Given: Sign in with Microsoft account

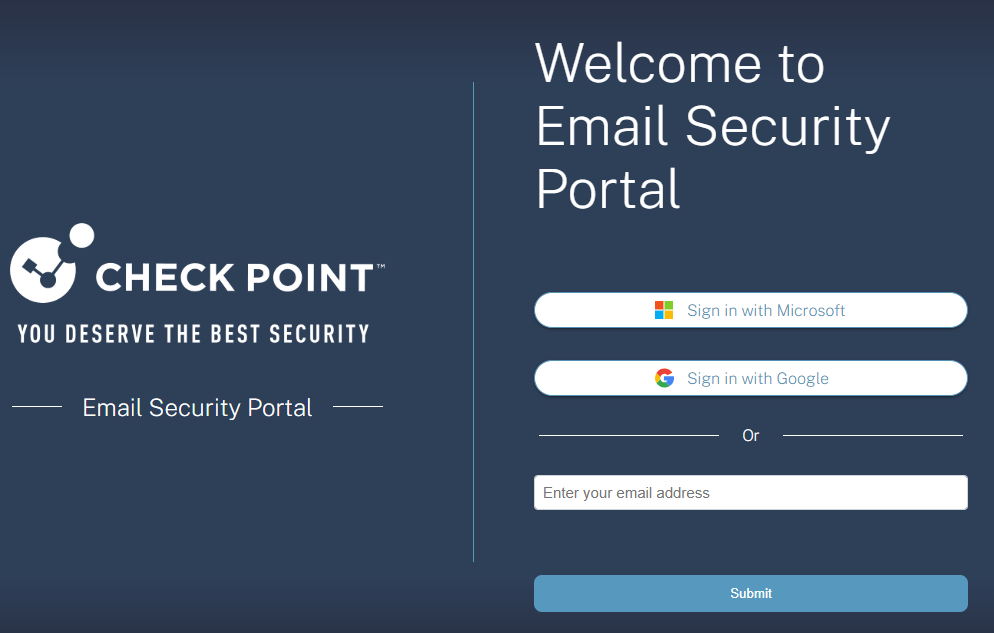Looking at the screenshot, I should (751, 310).
